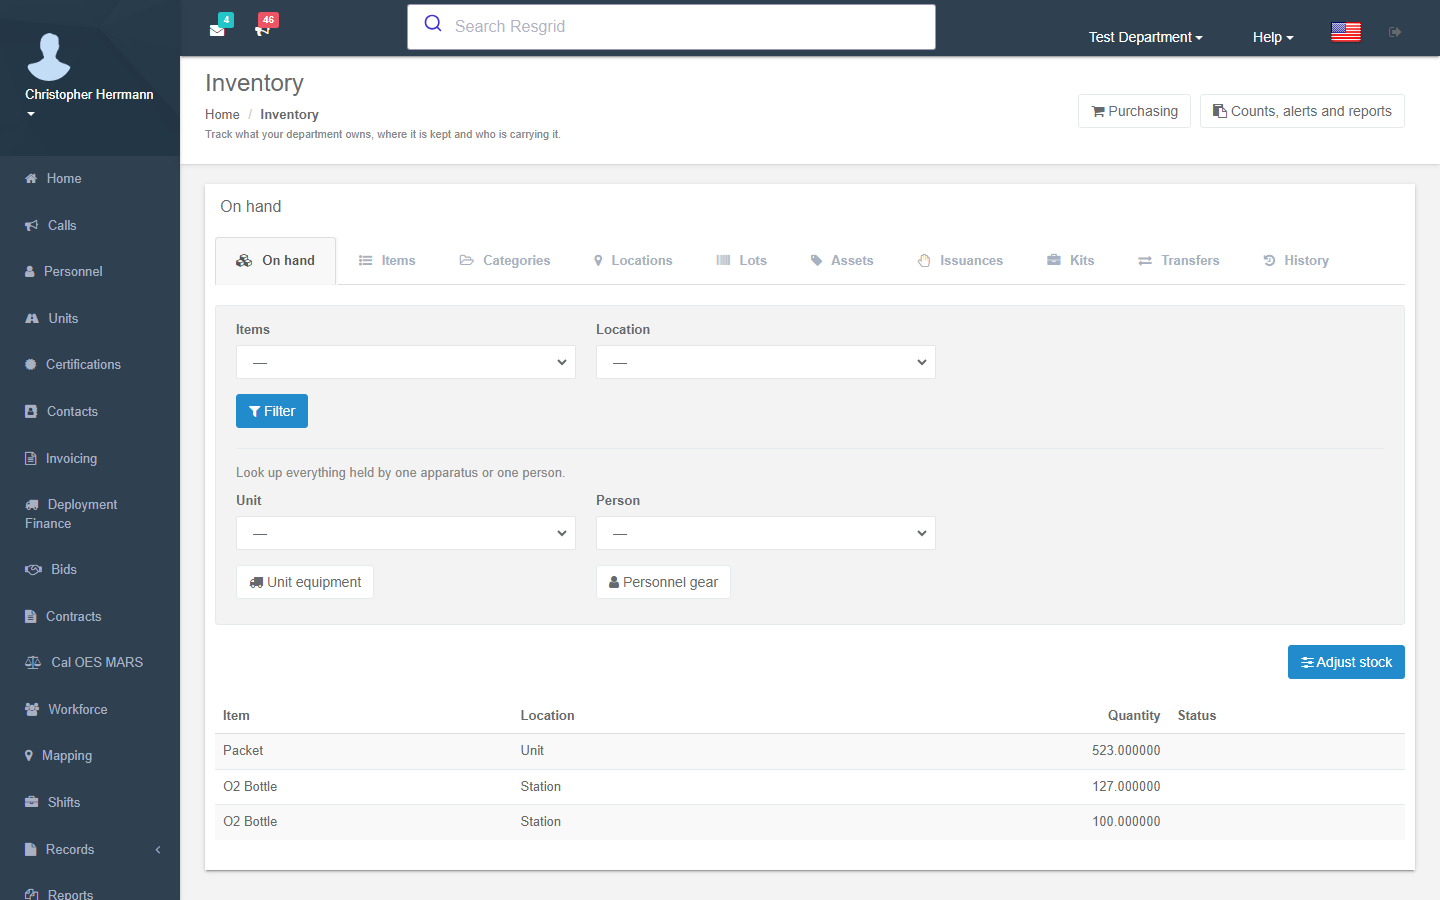Image resolution: width=1440 pixels, height=900 pixels.
Task: Click the US flag language icon
Action: tap(1346, 32)
